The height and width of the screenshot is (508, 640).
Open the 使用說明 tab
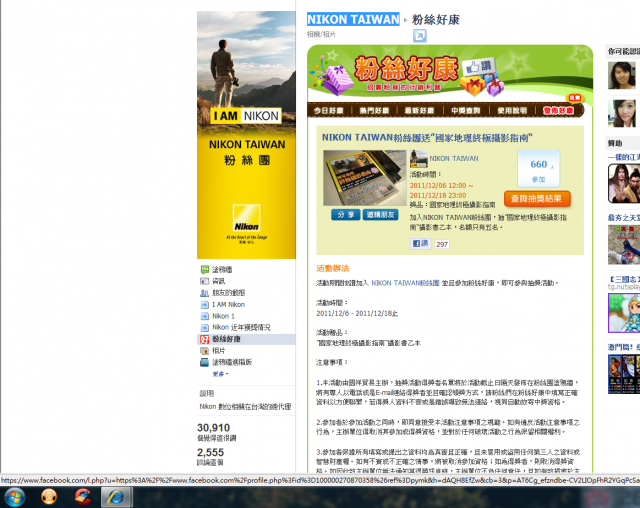point(512,111)
